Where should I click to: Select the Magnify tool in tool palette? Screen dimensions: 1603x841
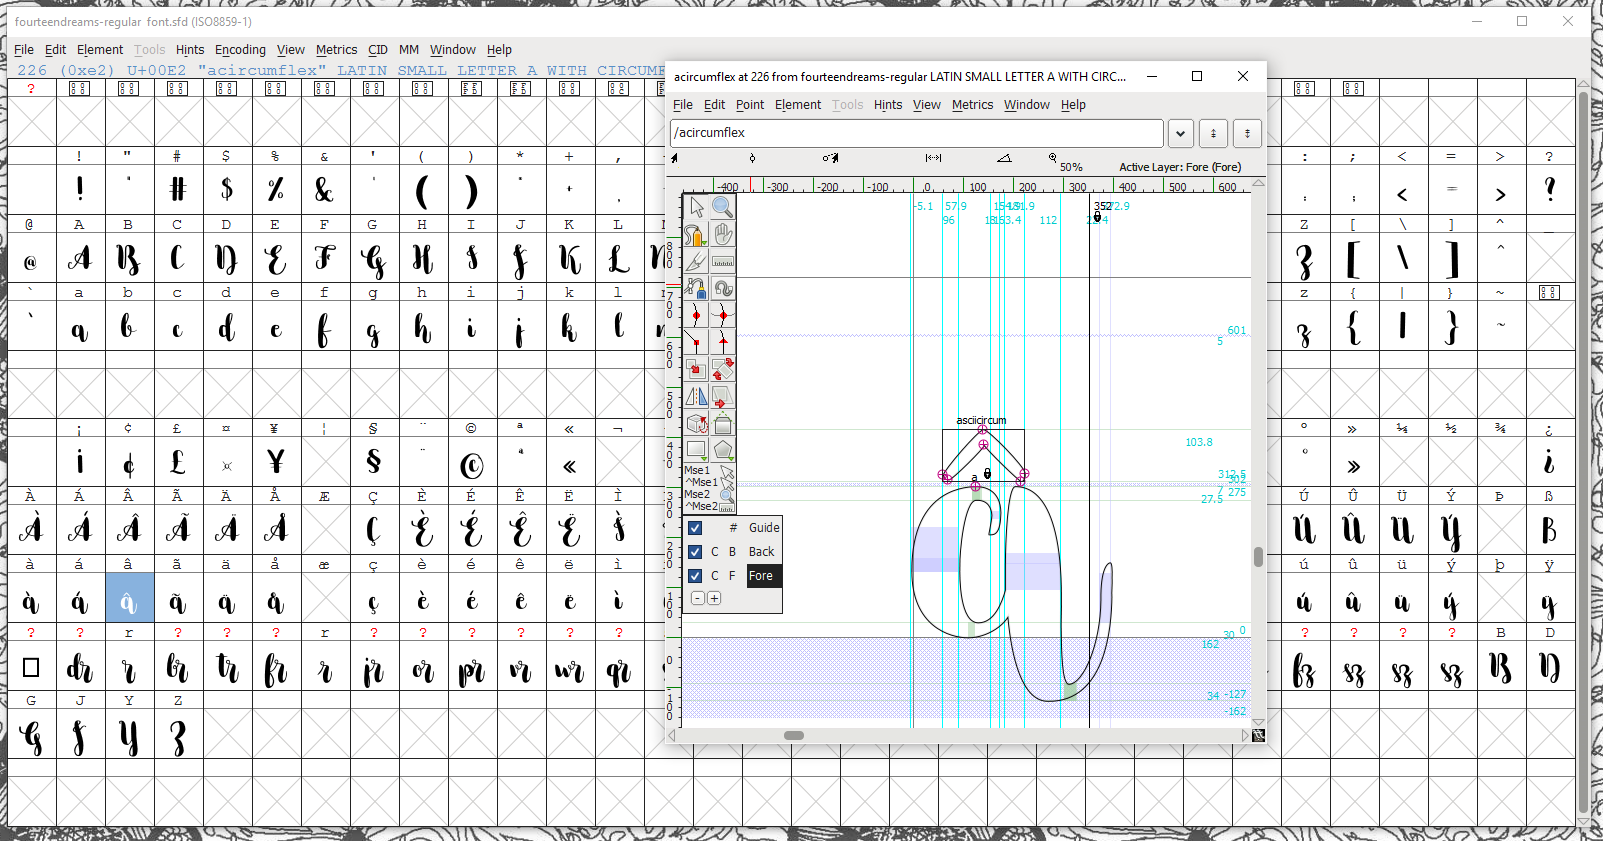tap(723, 207)
